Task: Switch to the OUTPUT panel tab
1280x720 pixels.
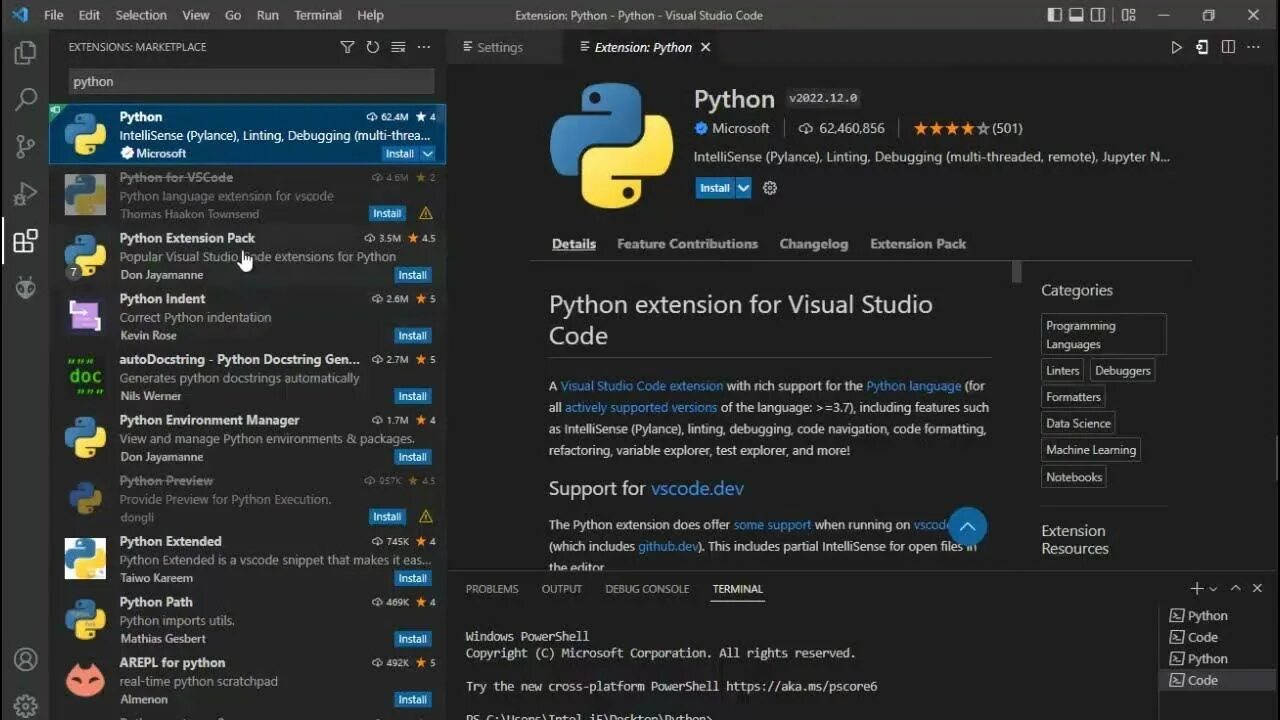Action: tap(562, 589)
